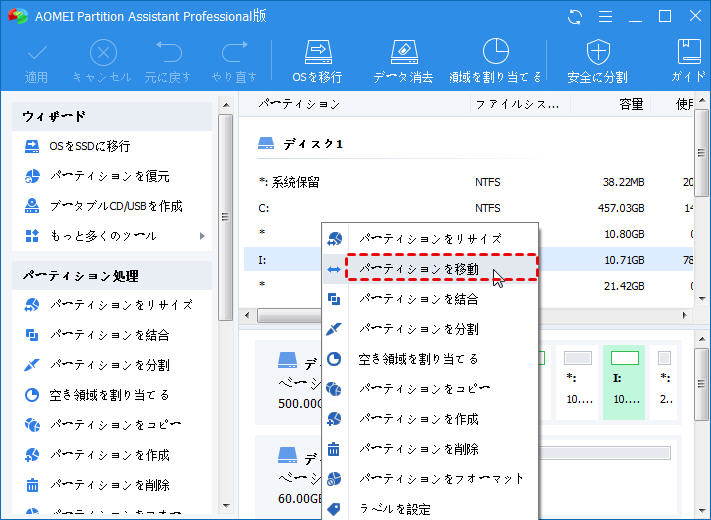Click partition list horizontal scroll left arrow
711x520 pixels.
tap(247, 315)
